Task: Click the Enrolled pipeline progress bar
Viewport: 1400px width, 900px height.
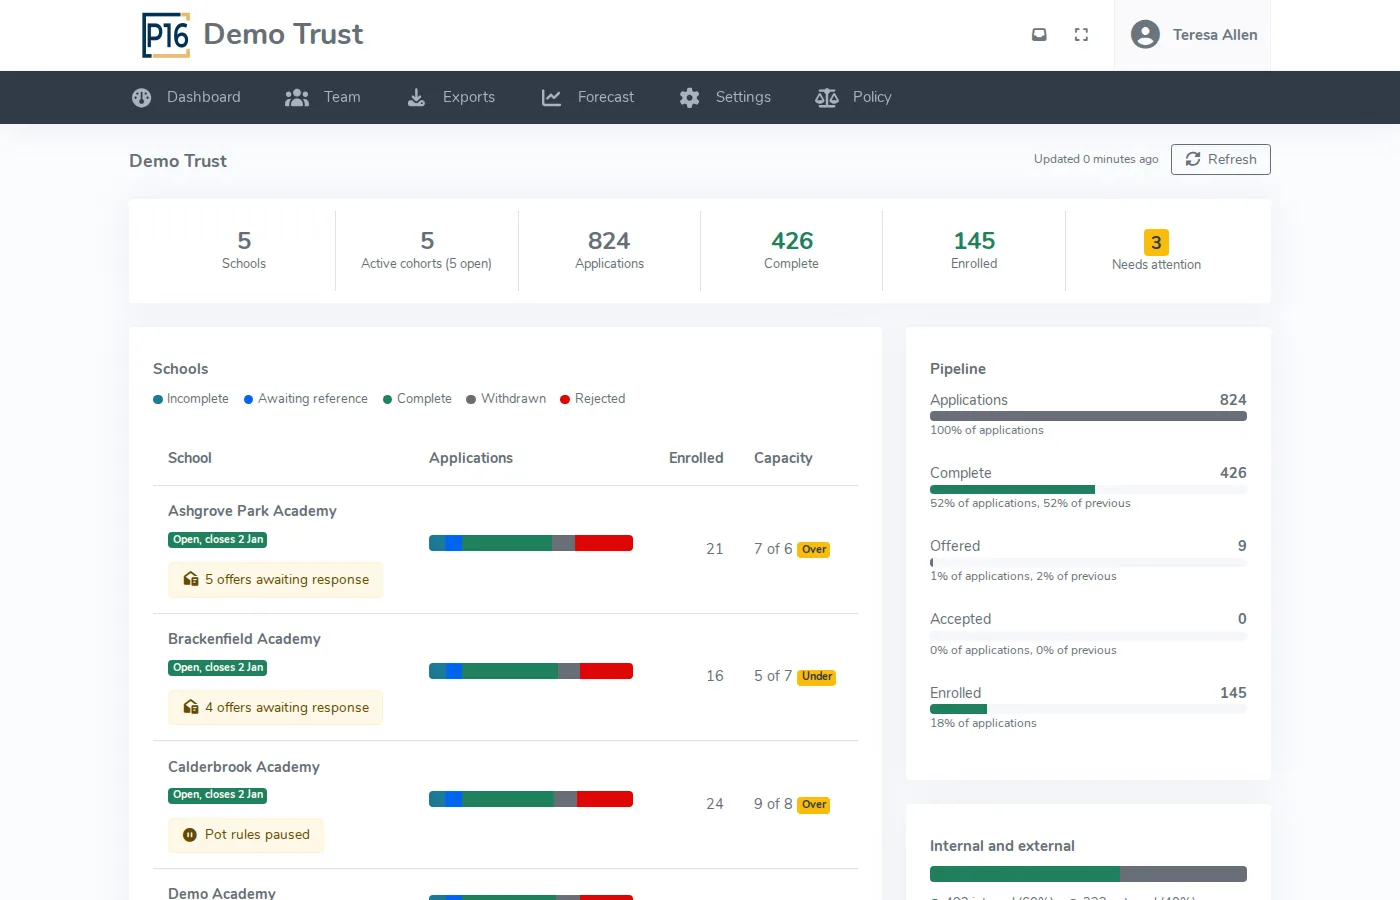Action: pyautogui.click(x=1088, y=709)
